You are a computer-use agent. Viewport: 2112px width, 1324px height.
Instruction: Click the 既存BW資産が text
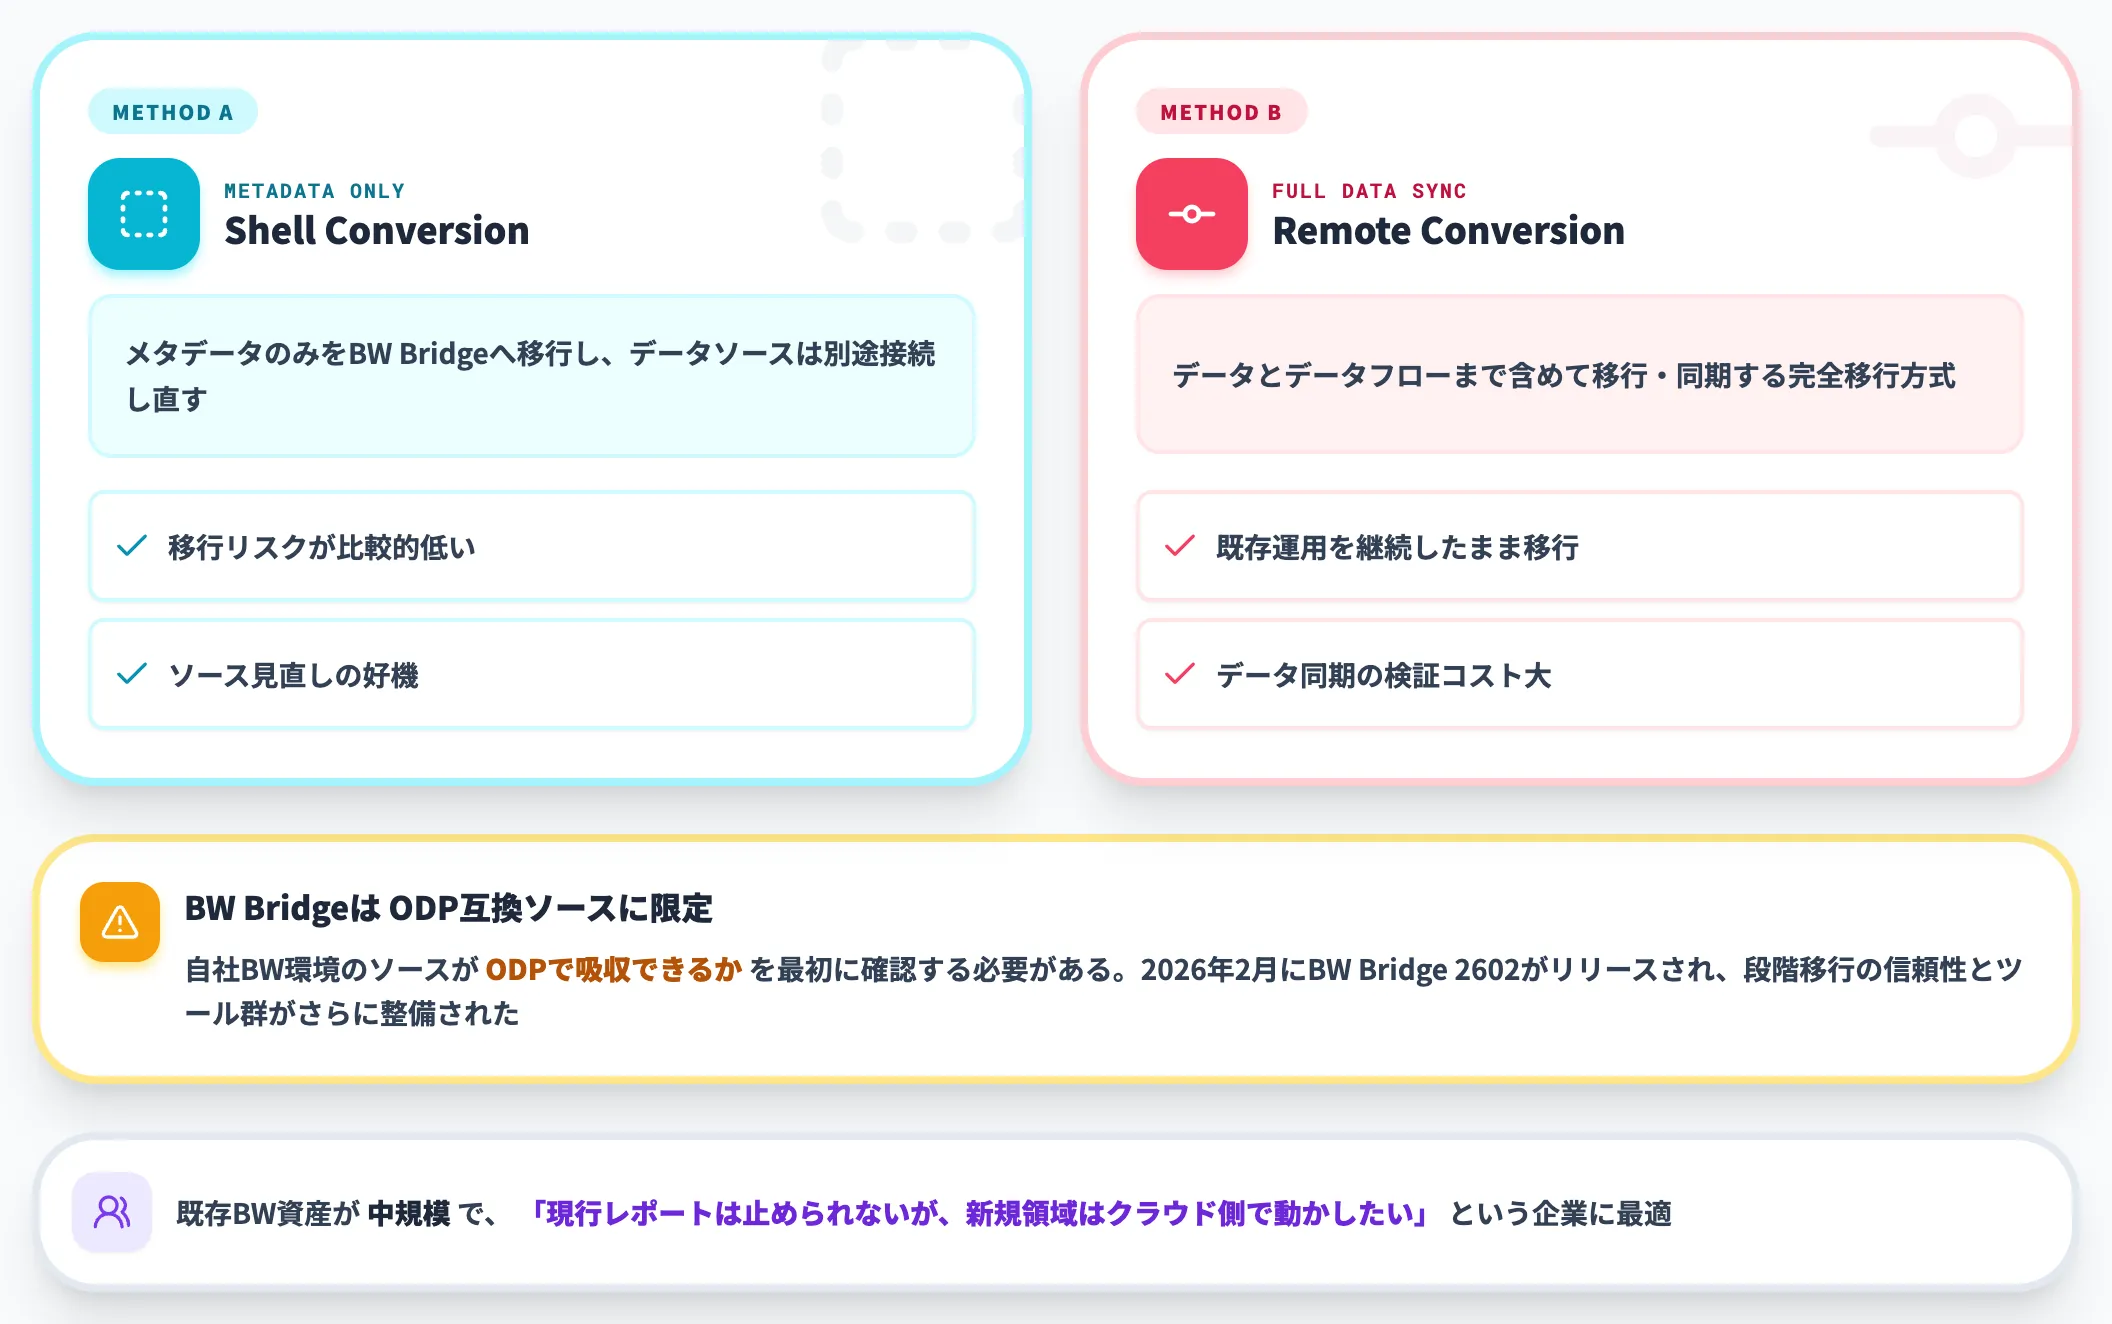tap(268, 1213)
